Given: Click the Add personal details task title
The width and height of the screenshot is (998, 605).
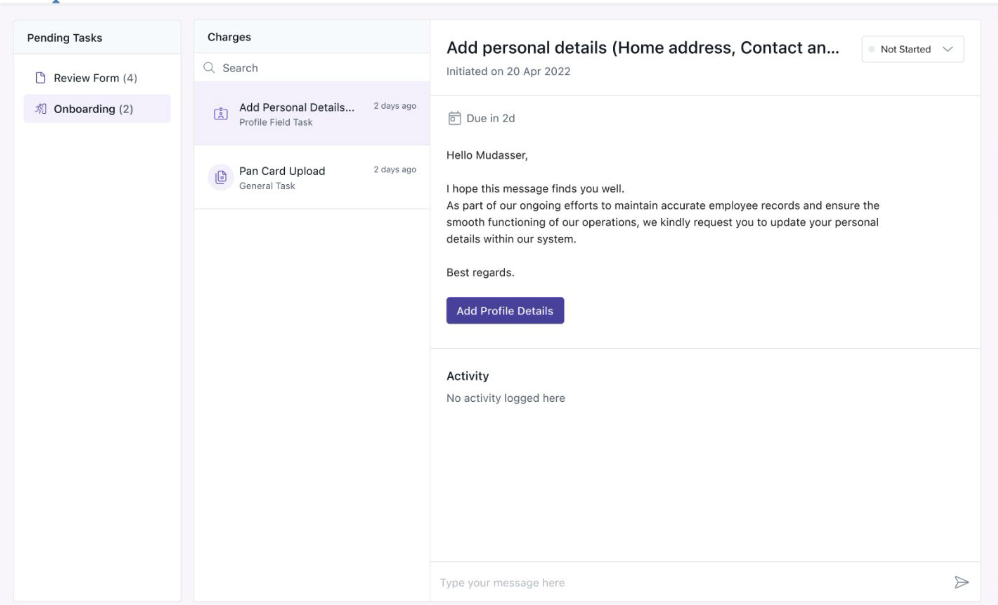Looking at the screenshot, I should point(642,47).
